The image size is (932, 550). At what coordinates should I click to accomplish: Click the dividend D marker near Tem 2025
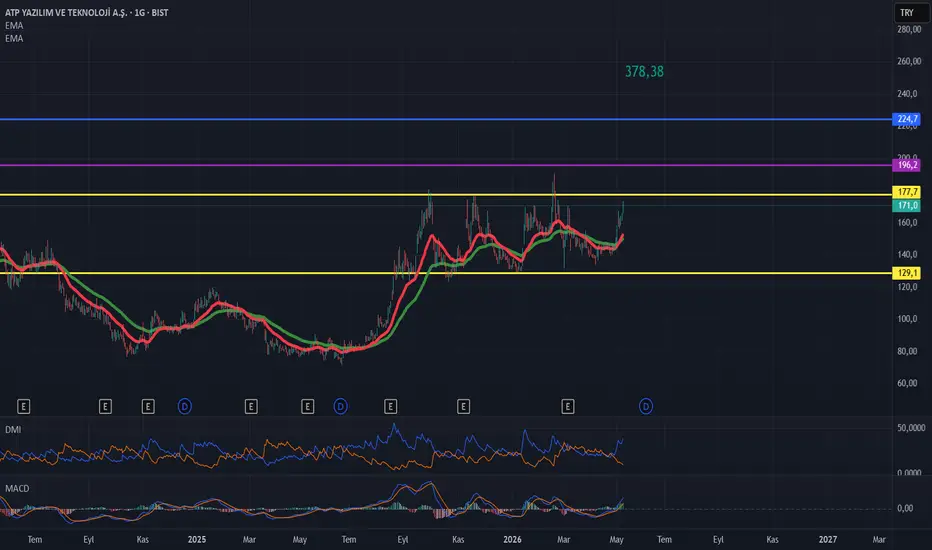[341, 407]
